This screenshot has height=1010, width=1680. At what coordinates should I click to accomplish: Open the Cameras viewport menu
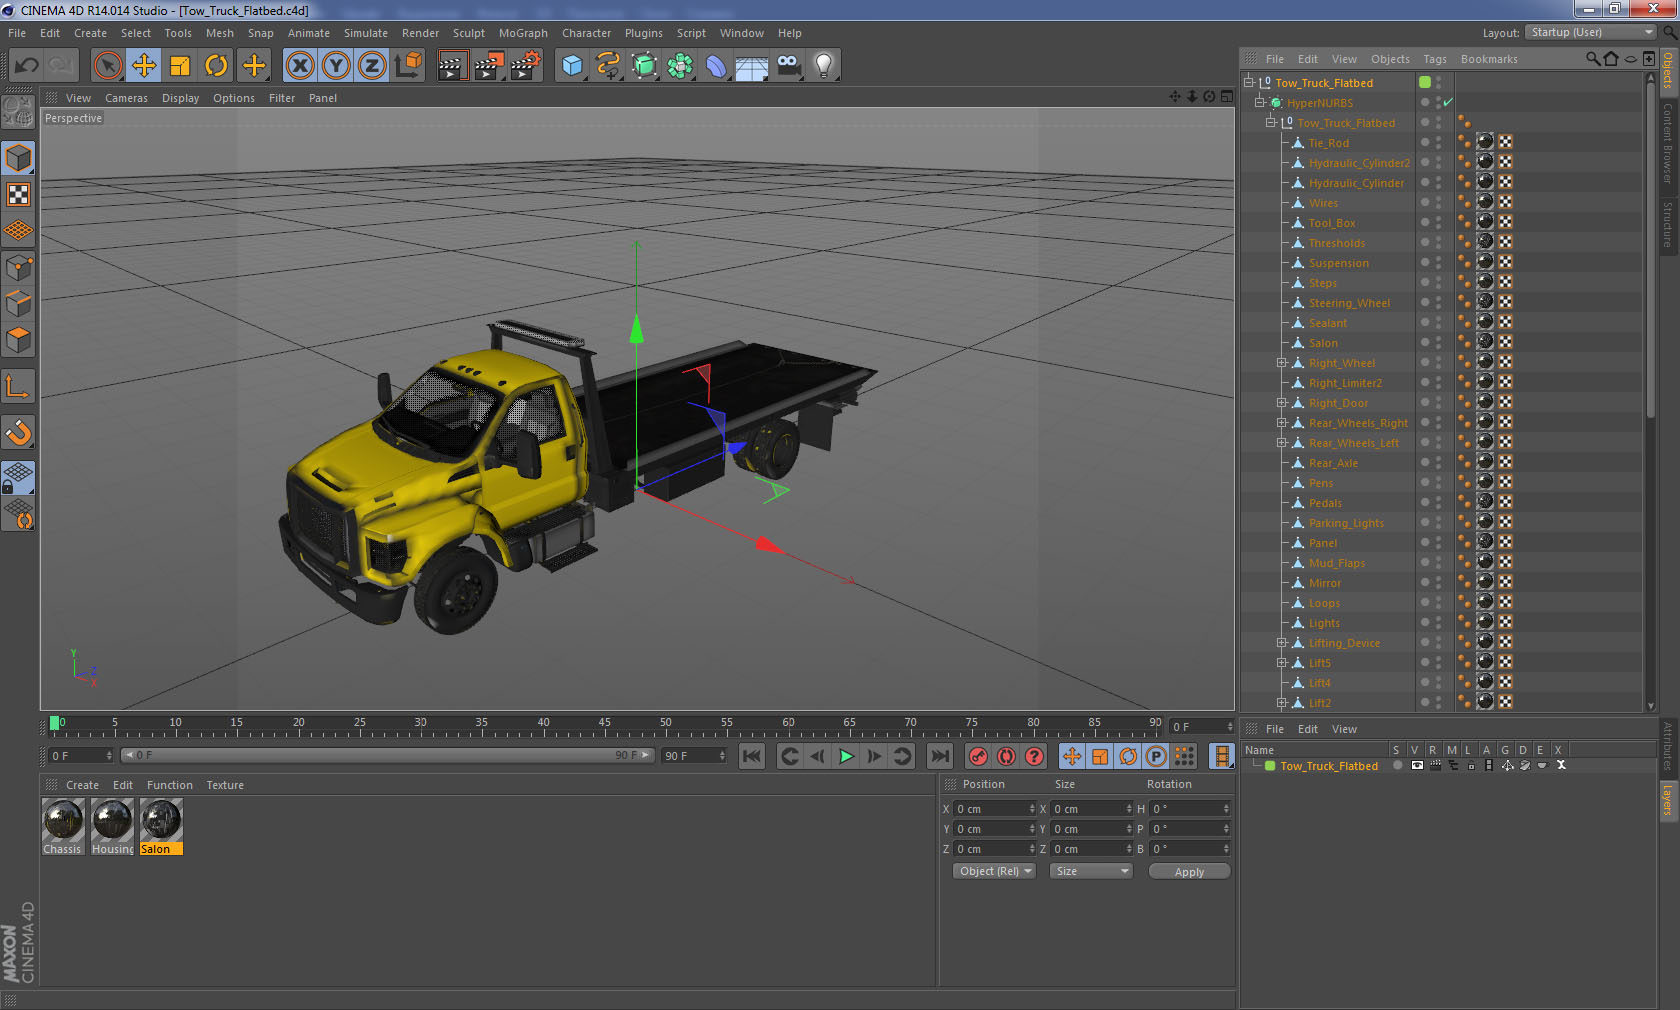126,98
